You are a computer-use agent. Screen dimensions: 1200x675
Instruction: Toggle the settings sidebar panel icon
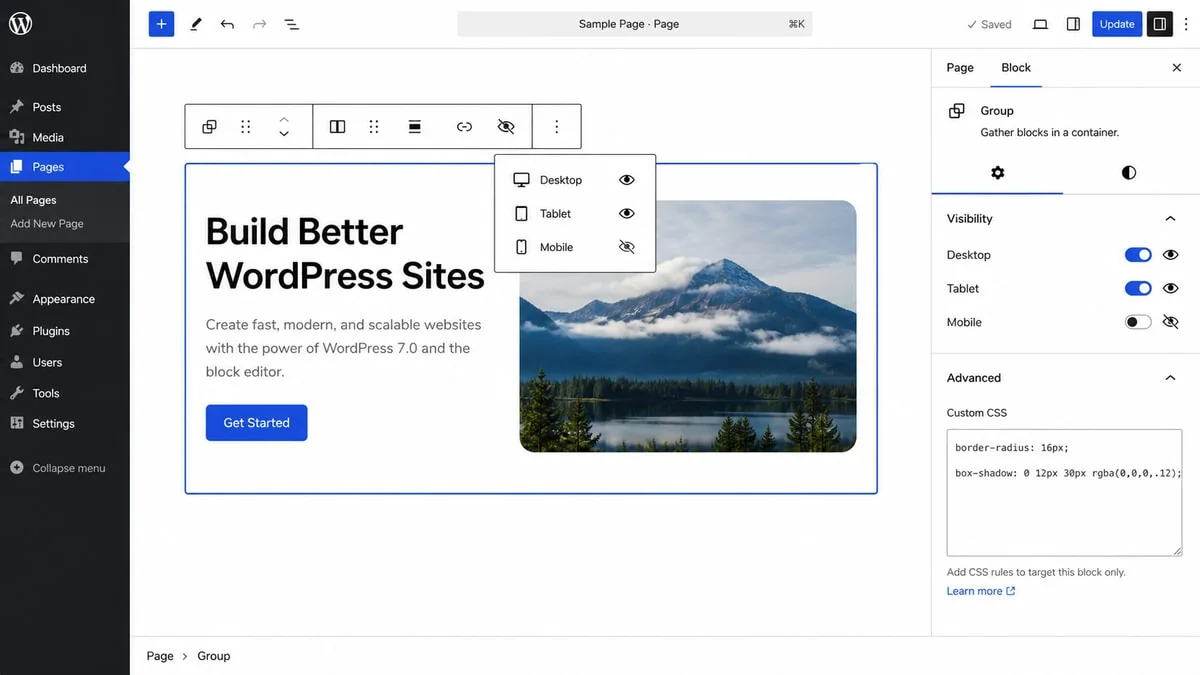1073,24
